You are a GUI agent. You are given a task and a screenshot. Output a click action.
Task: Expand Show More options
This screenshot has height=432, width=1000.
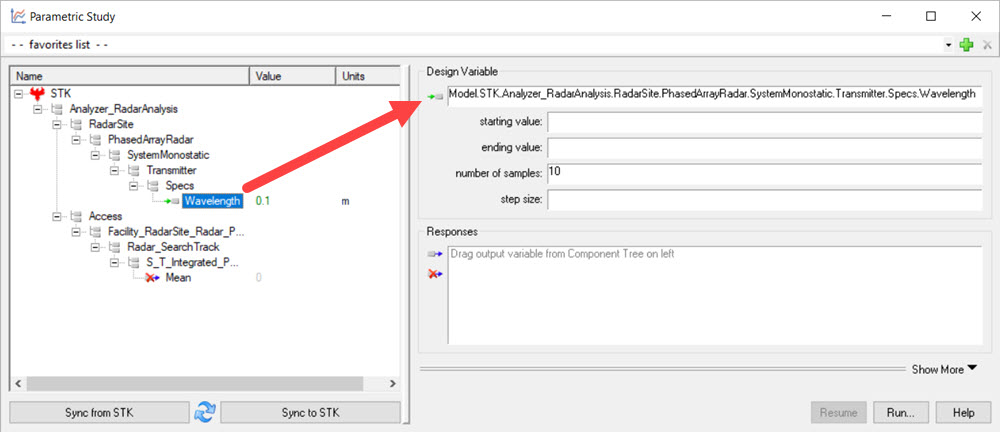(943, 369)
